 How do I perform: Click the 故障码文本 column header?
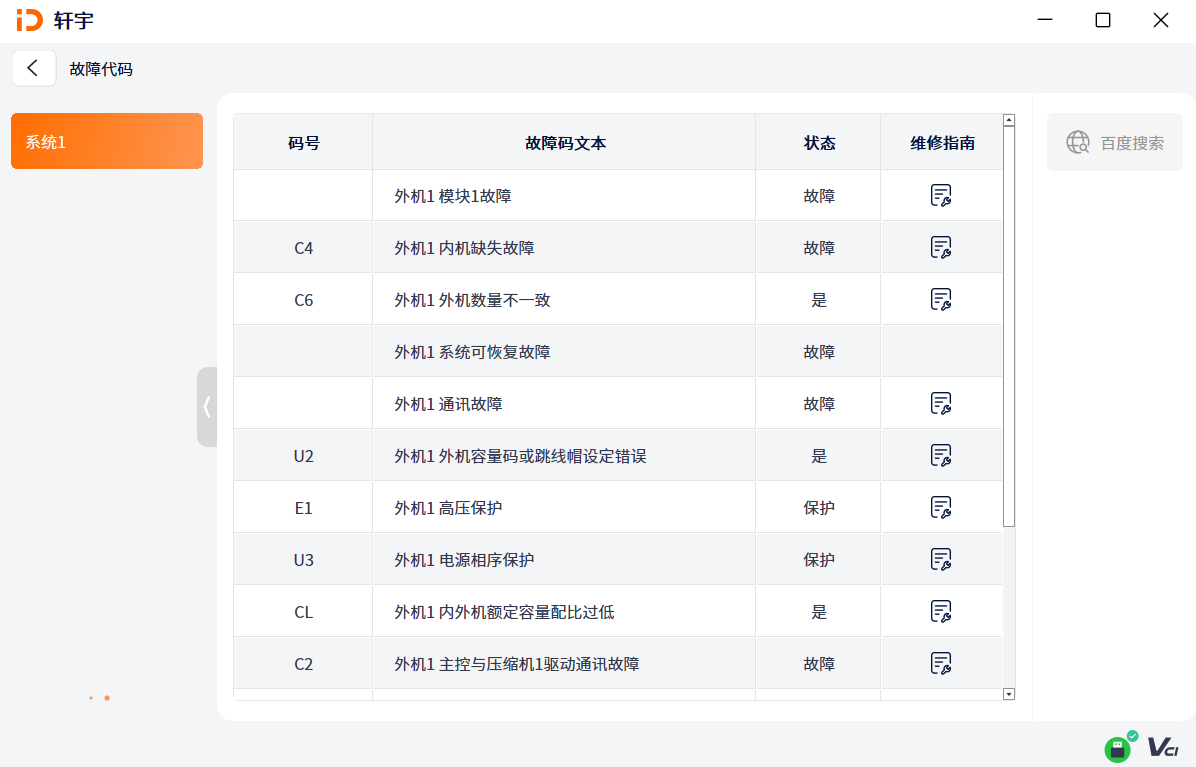coord(564,143)
